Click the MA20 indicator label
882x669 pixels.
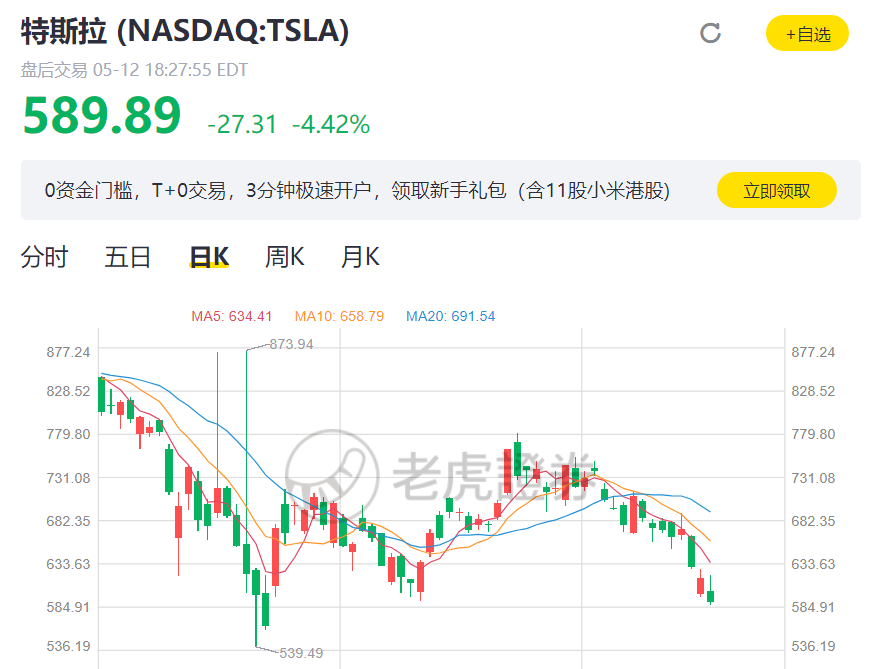450,316
